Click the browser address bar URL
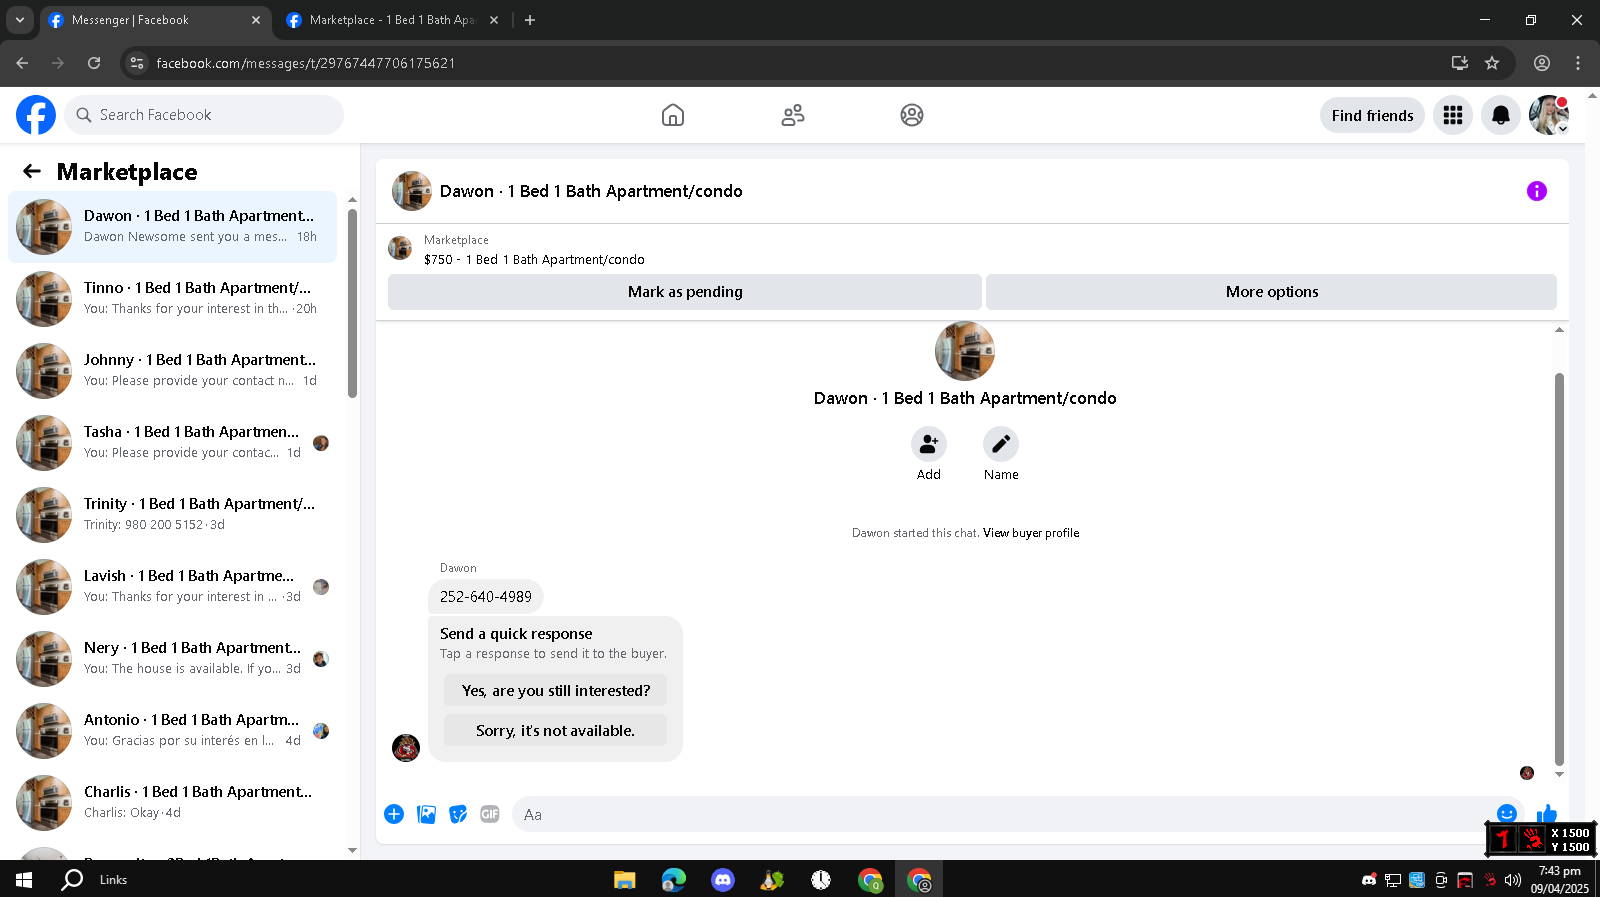This screenshot has height=897, width=1600. click(306, 63)
